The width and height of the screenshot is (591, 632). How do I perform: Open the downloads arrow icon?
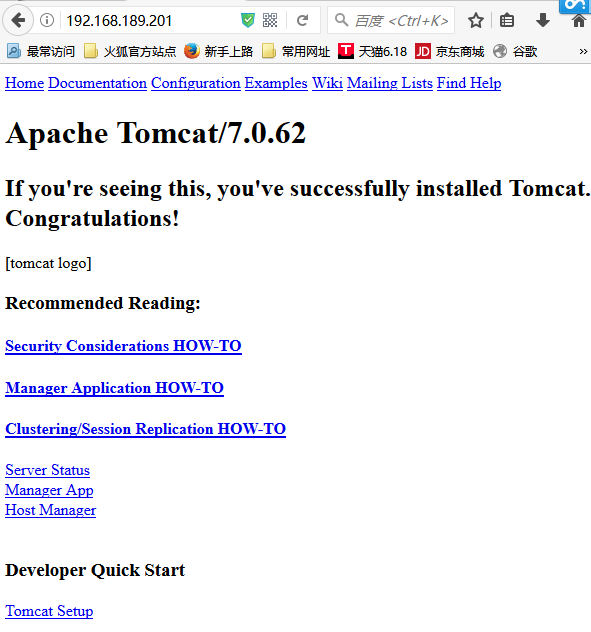pos(543,20)
